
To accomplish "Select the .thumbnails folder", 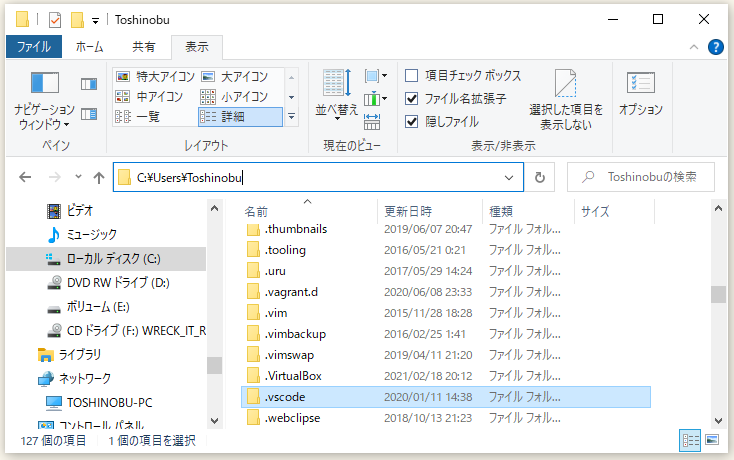I will click(286, 229).
